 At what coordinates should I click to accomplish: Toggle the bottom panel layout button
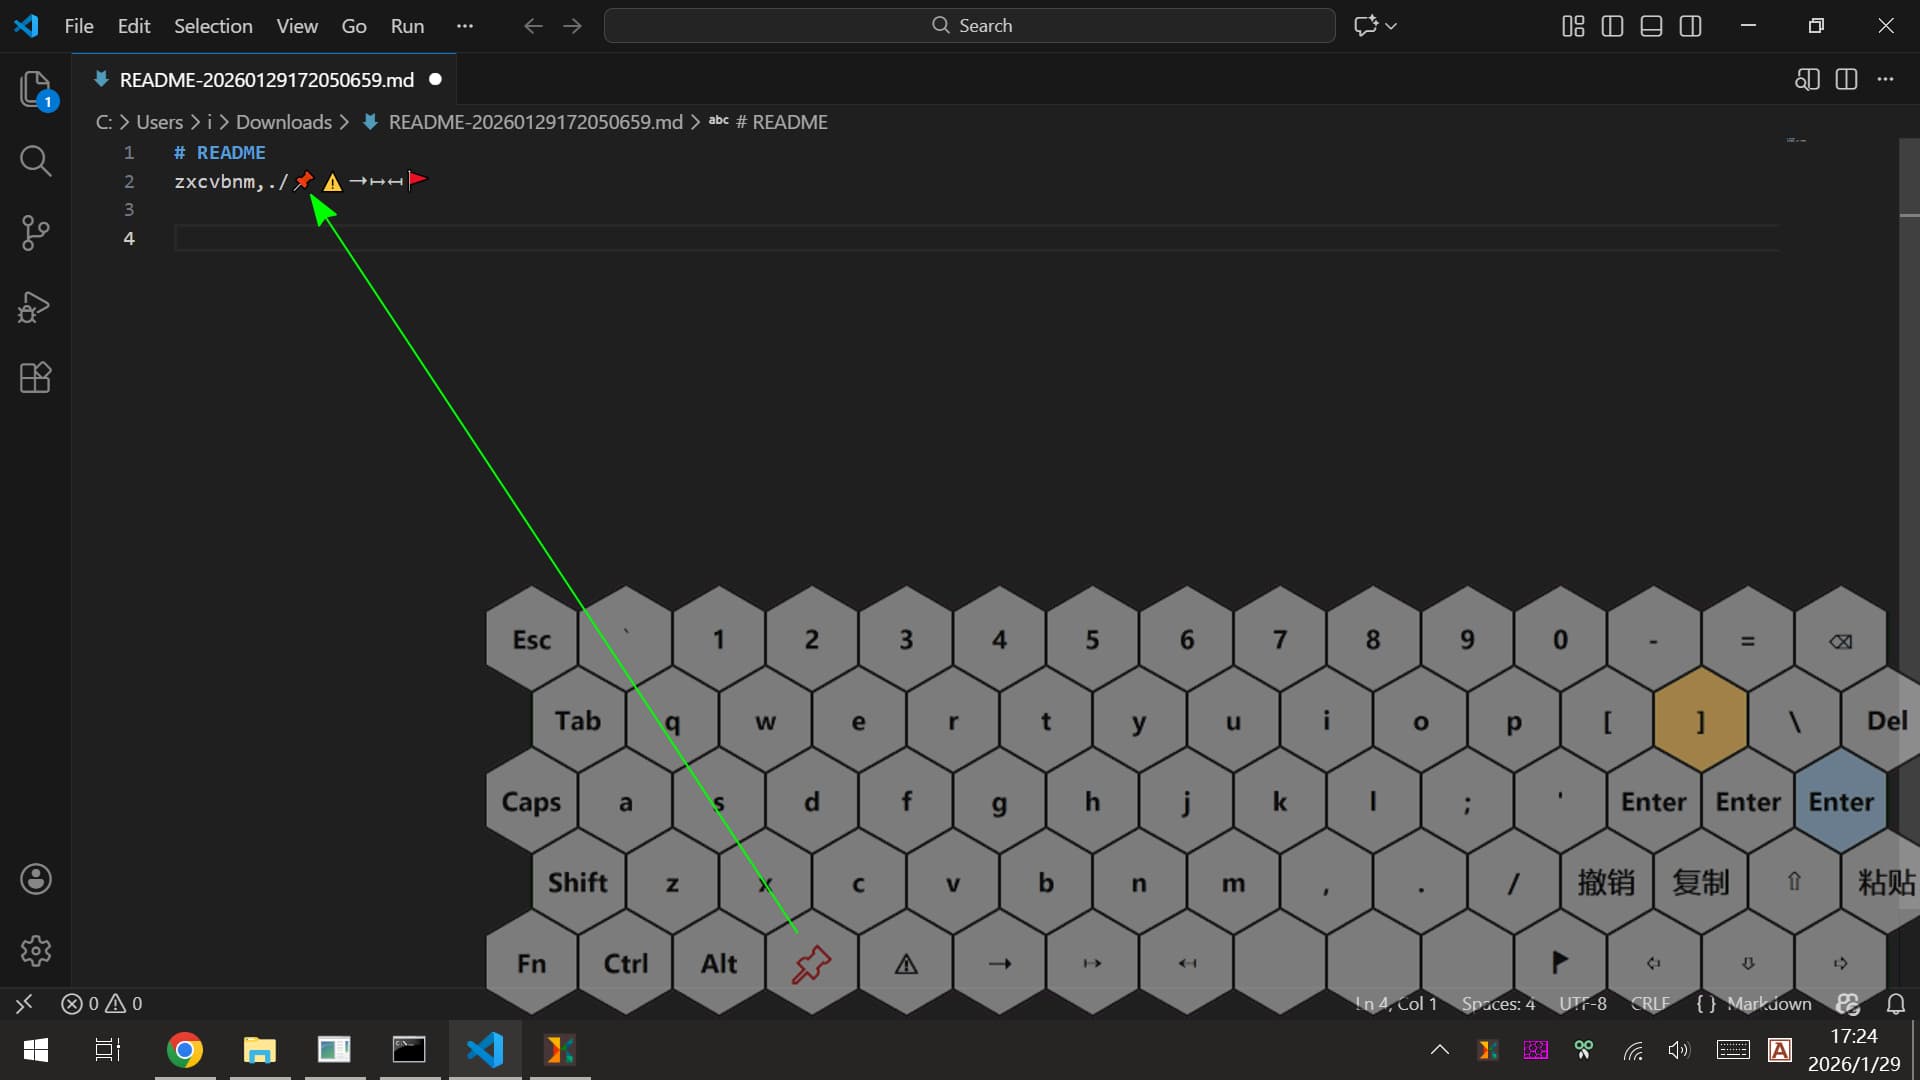point(1651,26)
